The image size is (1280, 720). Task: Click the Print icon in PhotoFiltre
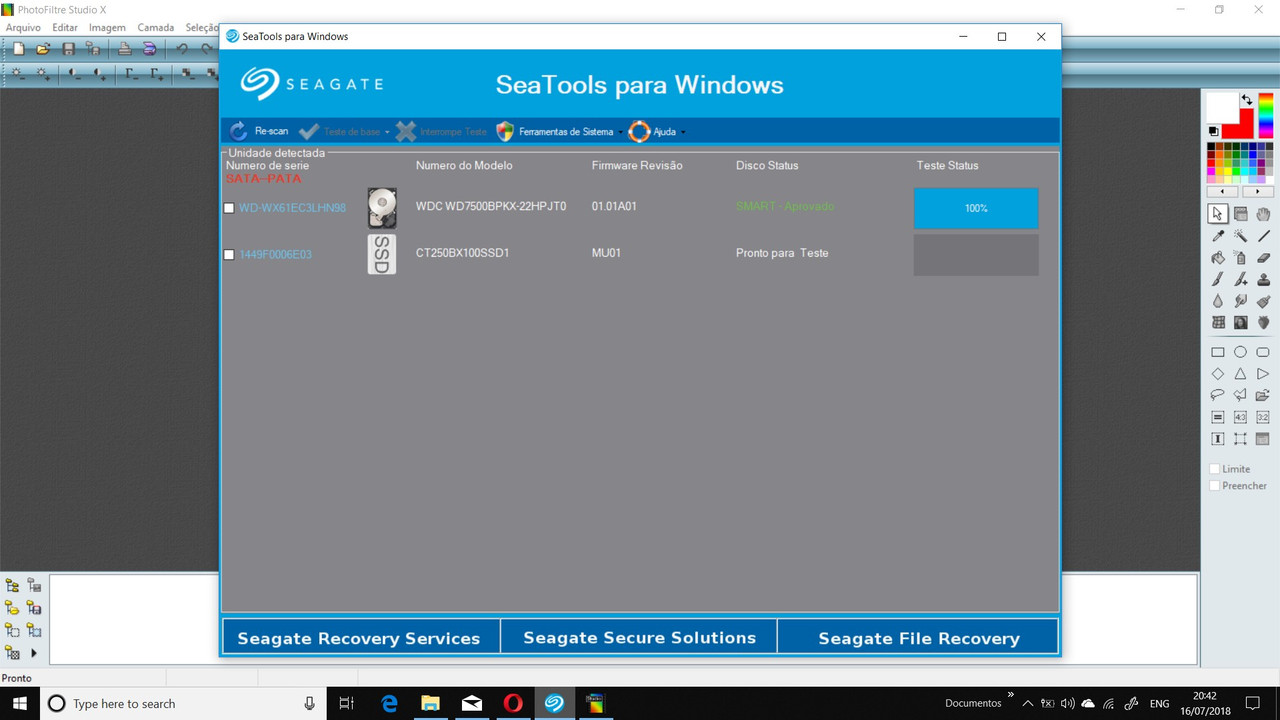tap(125, 48)
